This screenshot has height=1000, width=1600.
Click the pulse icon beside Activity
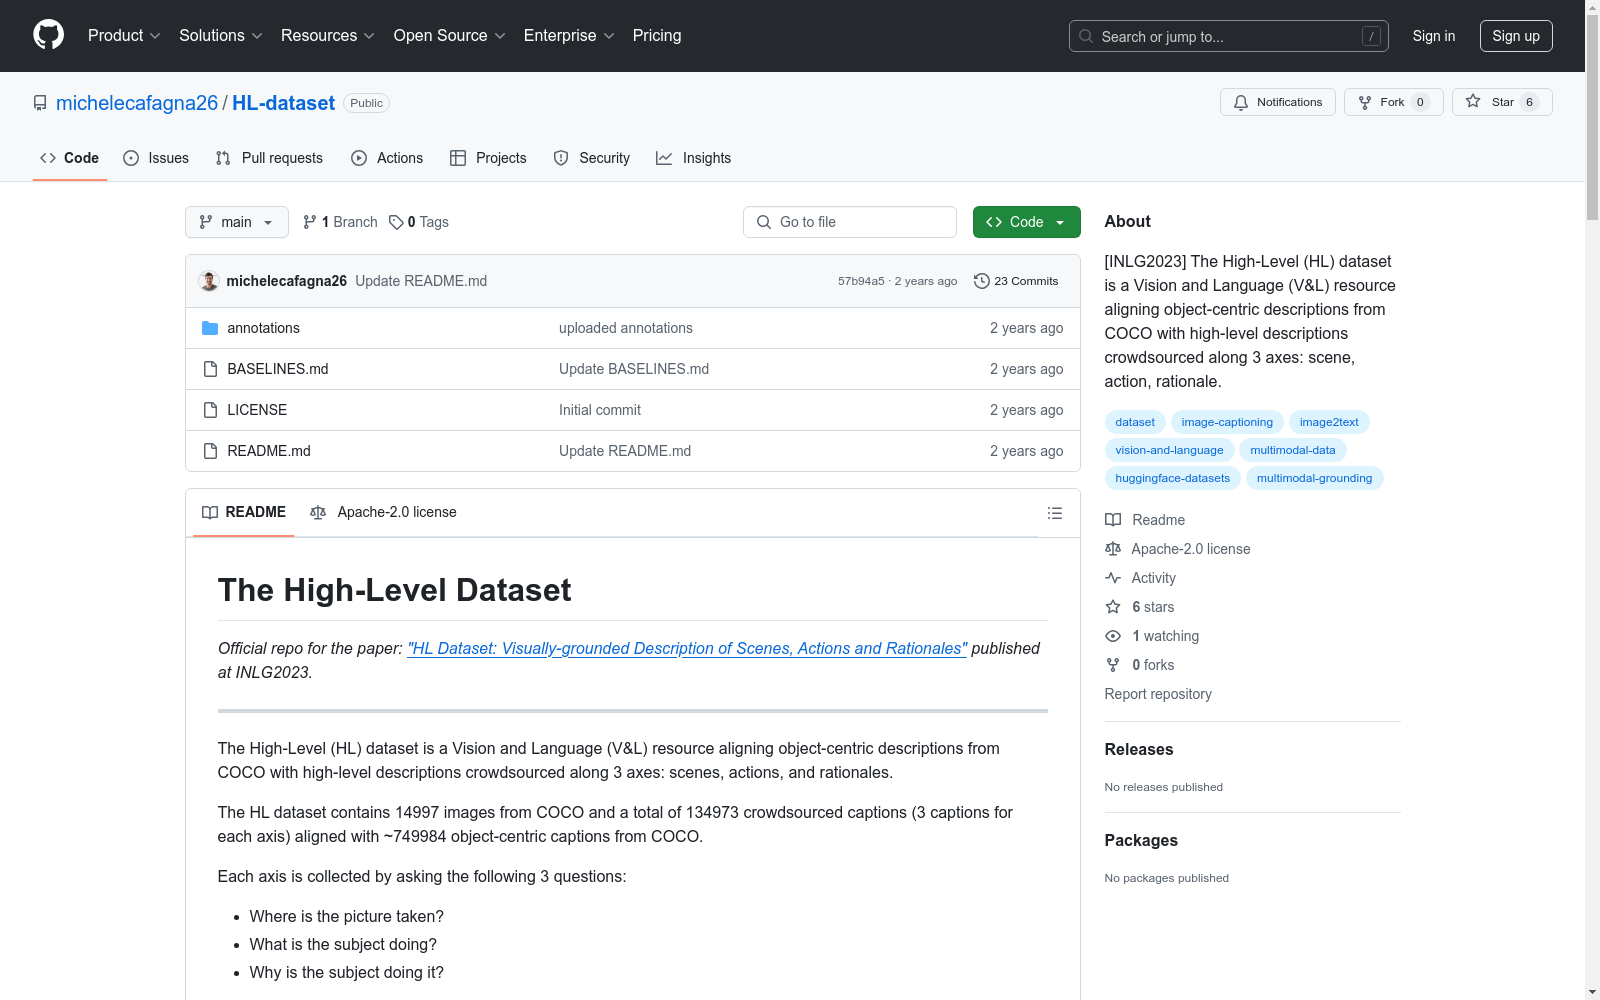point(1113,578)
